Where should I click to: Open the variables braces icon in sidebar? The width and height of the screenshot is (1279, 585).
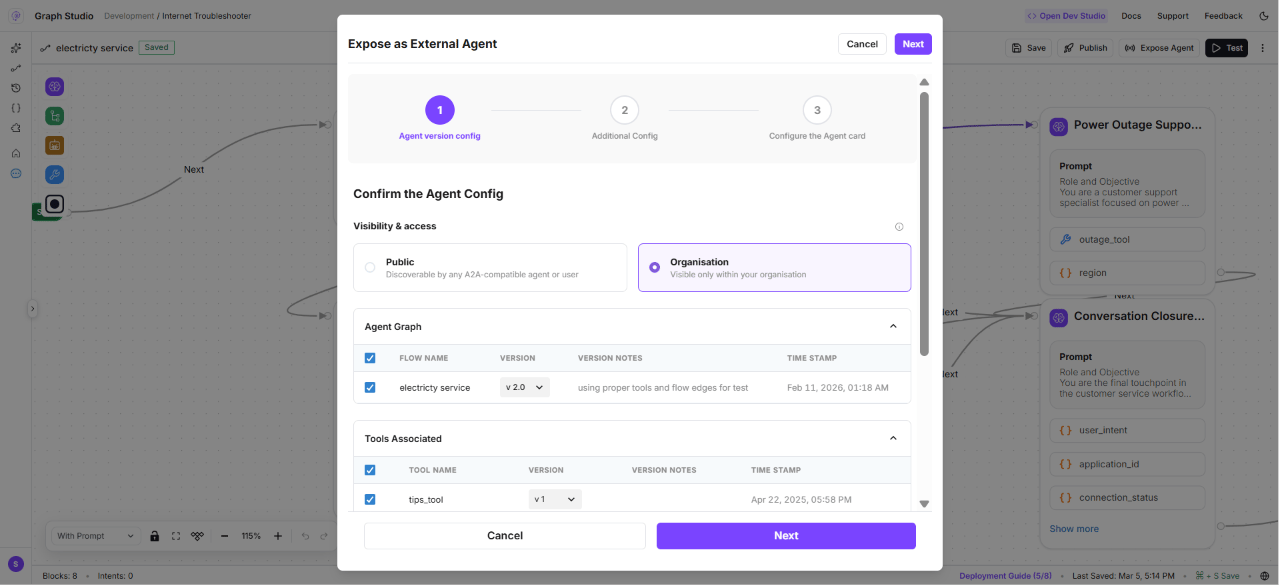point(16,108)
